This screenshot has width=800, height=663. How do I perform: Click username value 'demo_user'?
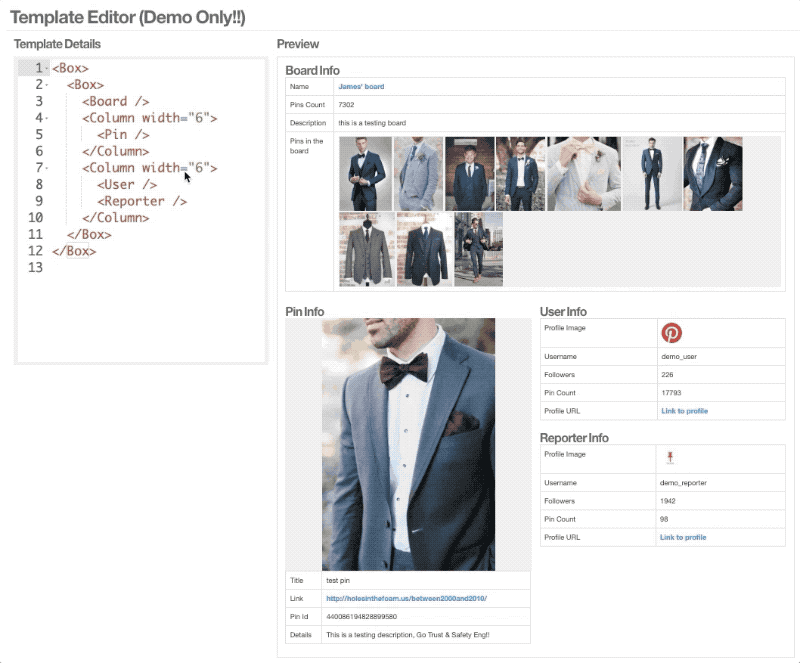679,356
